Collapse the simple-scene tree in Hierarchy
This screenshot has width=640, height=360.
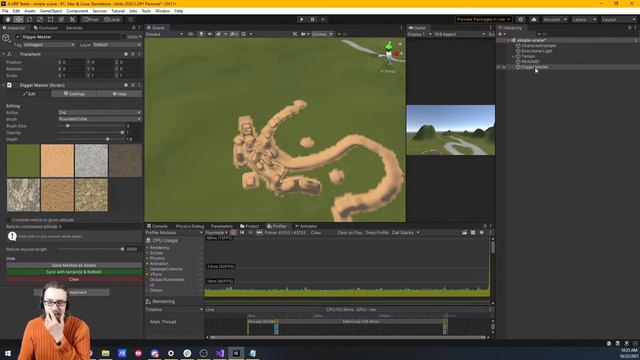coord(509,40)
